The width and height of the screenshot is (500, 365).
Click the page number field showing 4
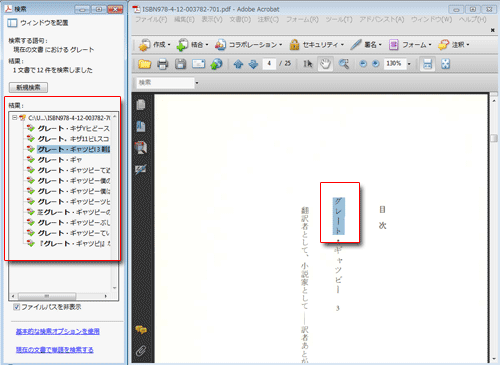click(269, 63)
